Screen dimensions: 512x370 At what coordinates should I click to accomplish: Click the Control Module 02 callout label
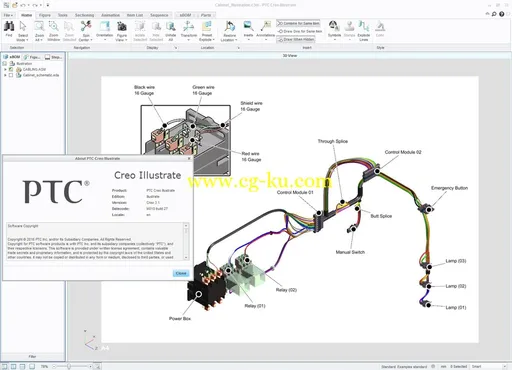[403, 152]
